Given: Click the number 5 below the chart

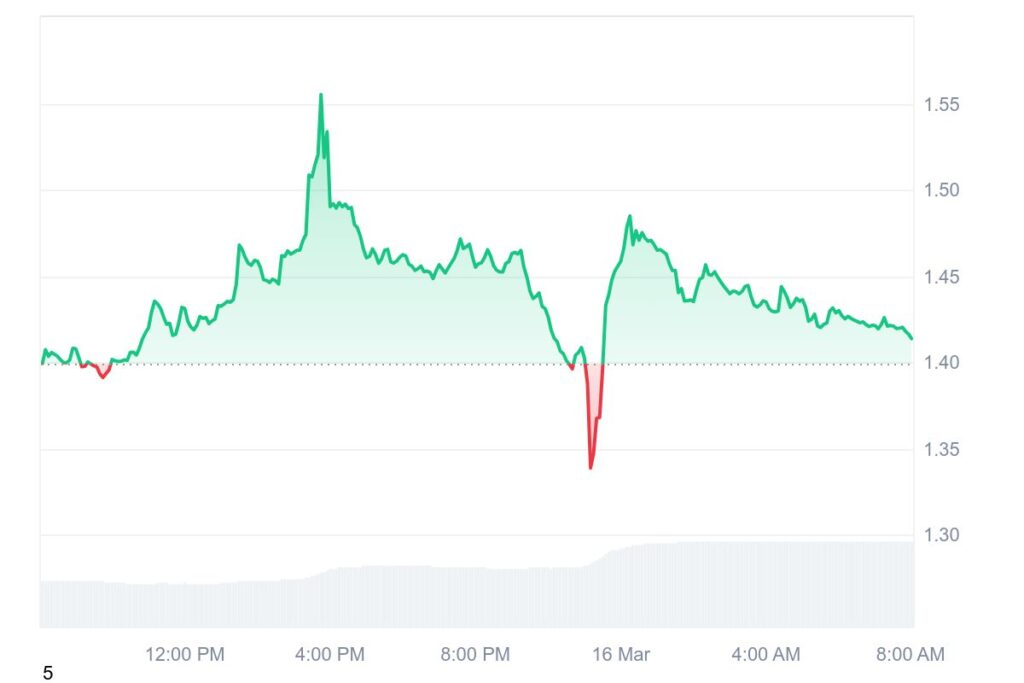Looking at the screenshot, I should (x=48, y=673).
